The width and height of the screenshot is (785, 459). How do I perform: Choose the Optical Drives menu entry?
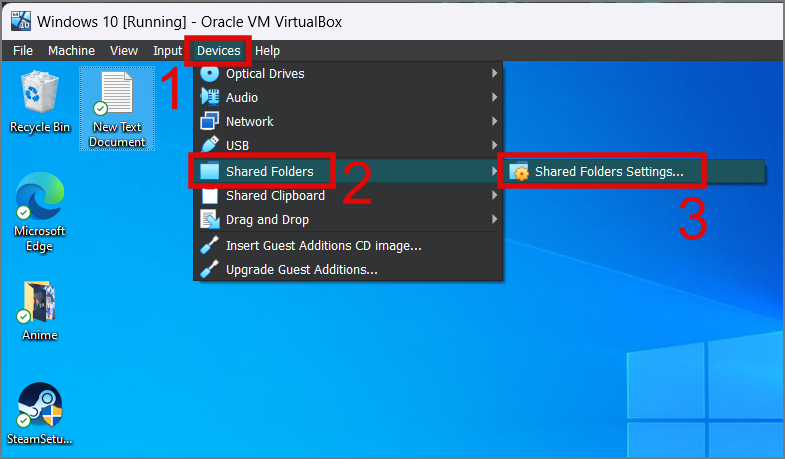[348, 73]
